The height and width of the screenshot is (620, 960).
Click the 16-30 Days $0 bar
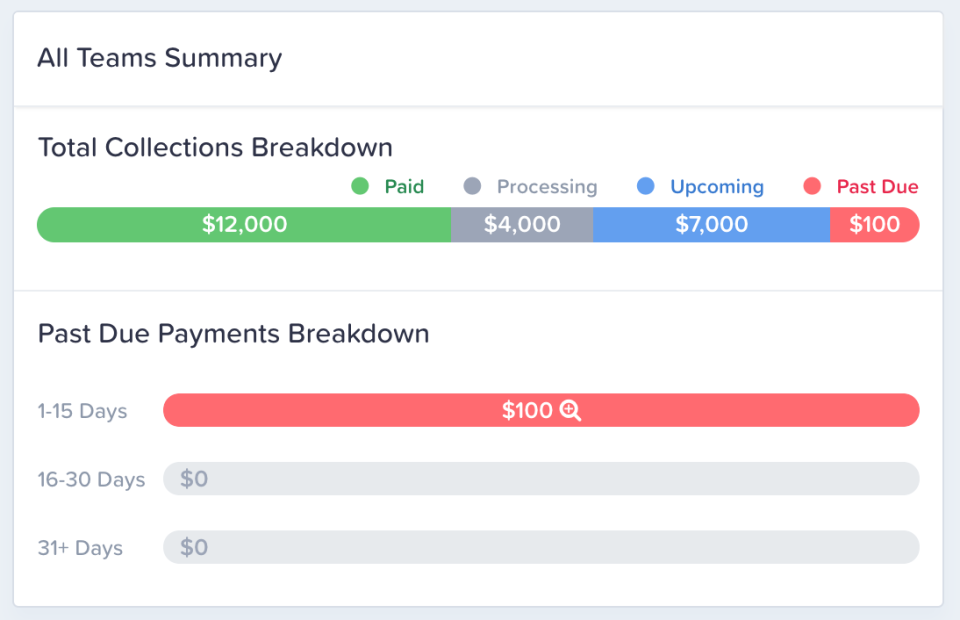(540, 479)
